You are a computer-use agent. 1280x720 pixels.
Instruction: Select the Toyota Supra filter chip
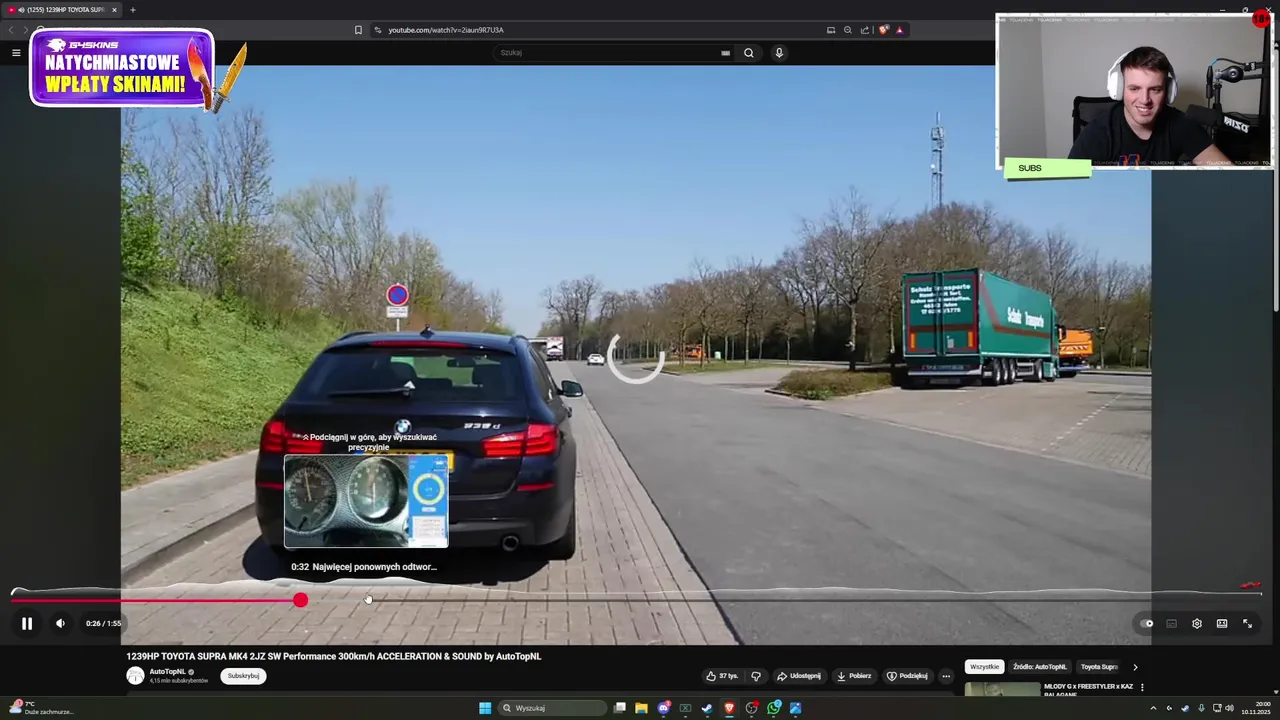[x=1099, y=667]
